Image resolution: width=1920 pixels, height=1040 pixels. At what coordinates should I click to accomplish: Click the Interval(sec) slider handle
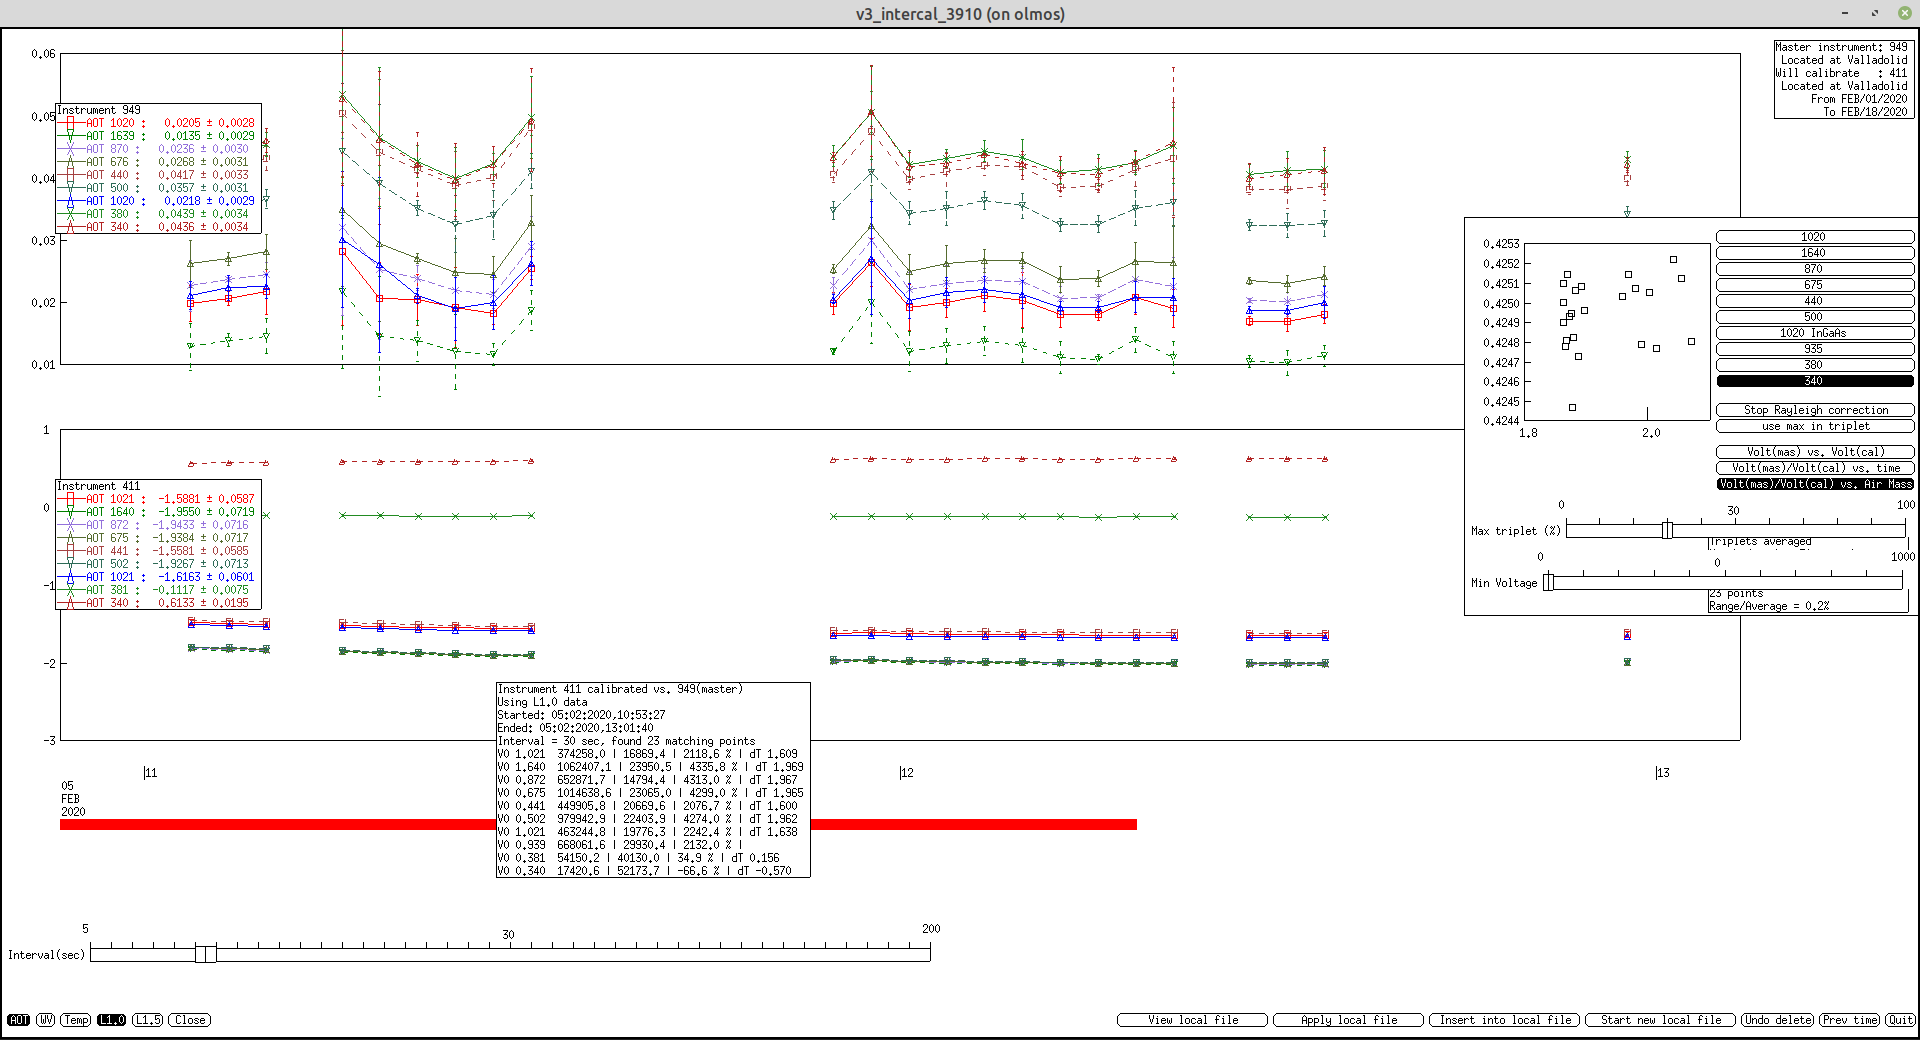tap(205, 954)
